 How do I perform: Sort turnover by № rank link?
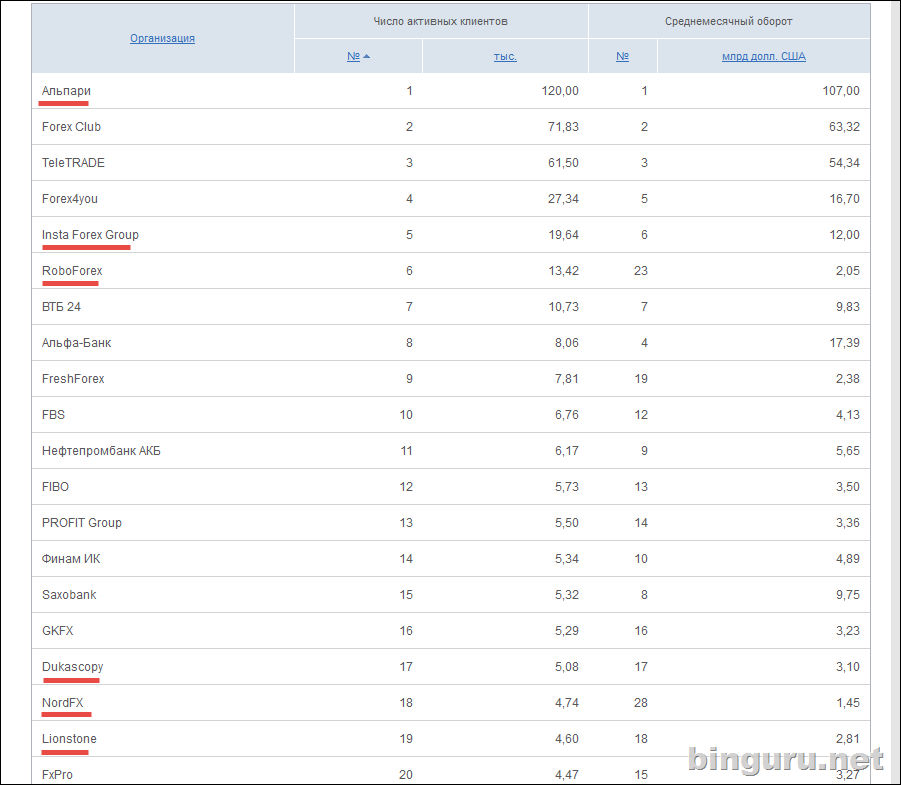[622, 56]
